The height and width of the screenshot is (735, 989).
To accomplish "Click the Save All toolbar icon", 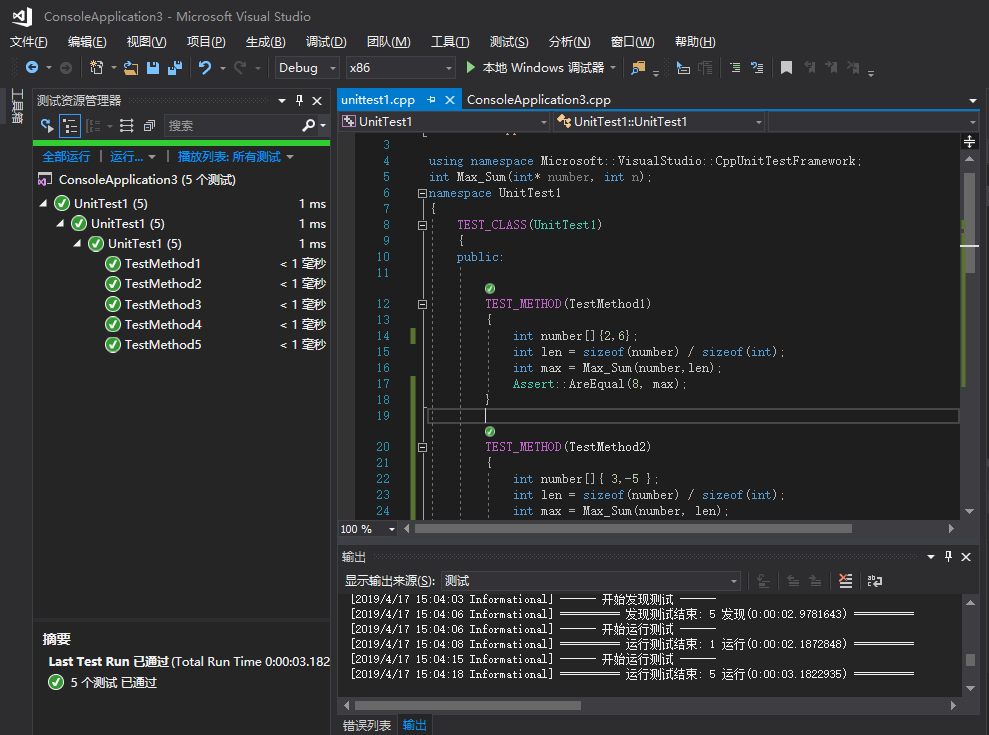I will pos(175,68).
